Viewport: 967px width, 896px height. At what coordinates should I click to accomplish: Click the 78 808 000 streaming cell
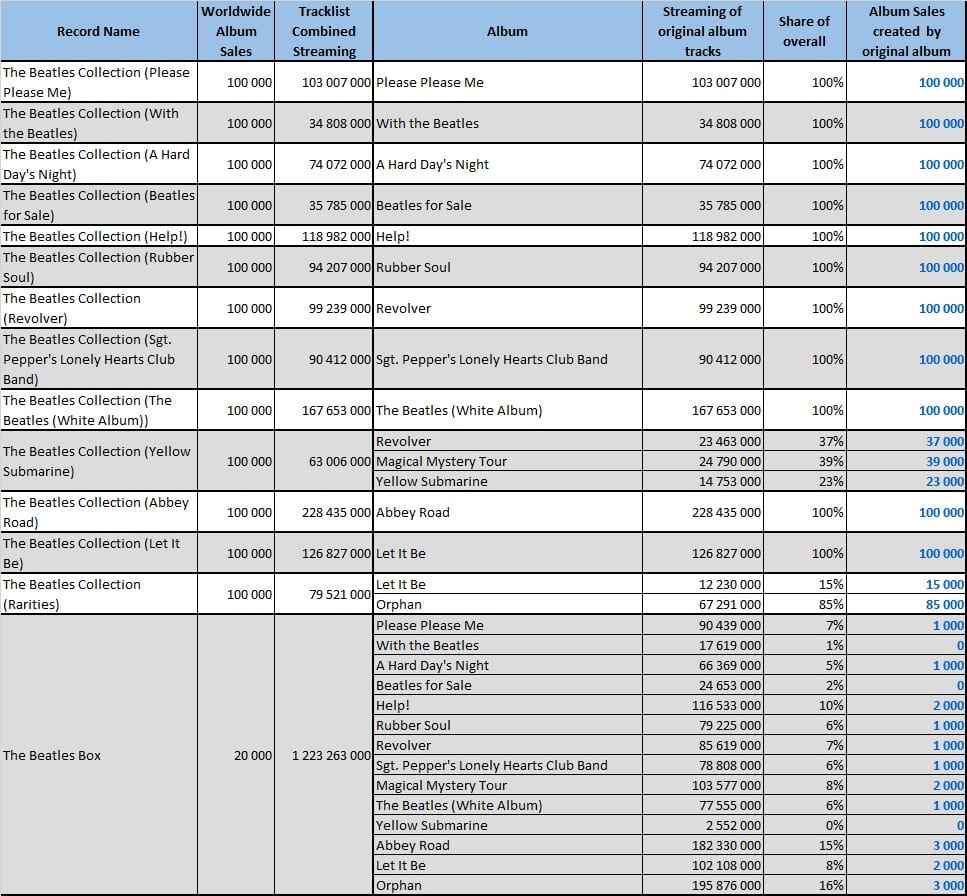coord(702,765)
